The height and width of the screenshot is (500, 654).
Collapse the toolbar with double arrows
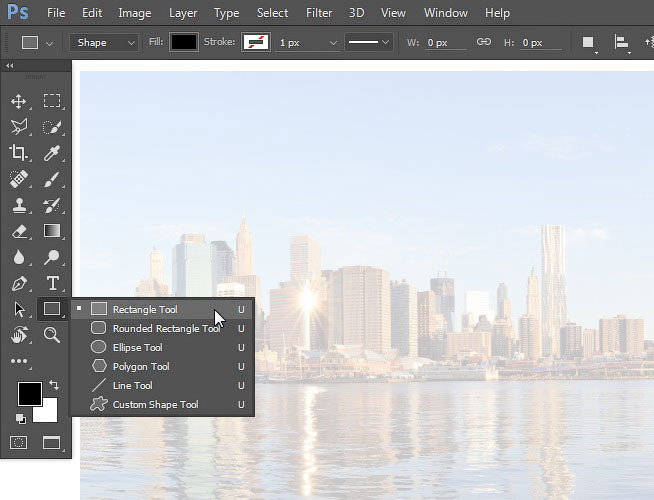[x=9, y=65]
